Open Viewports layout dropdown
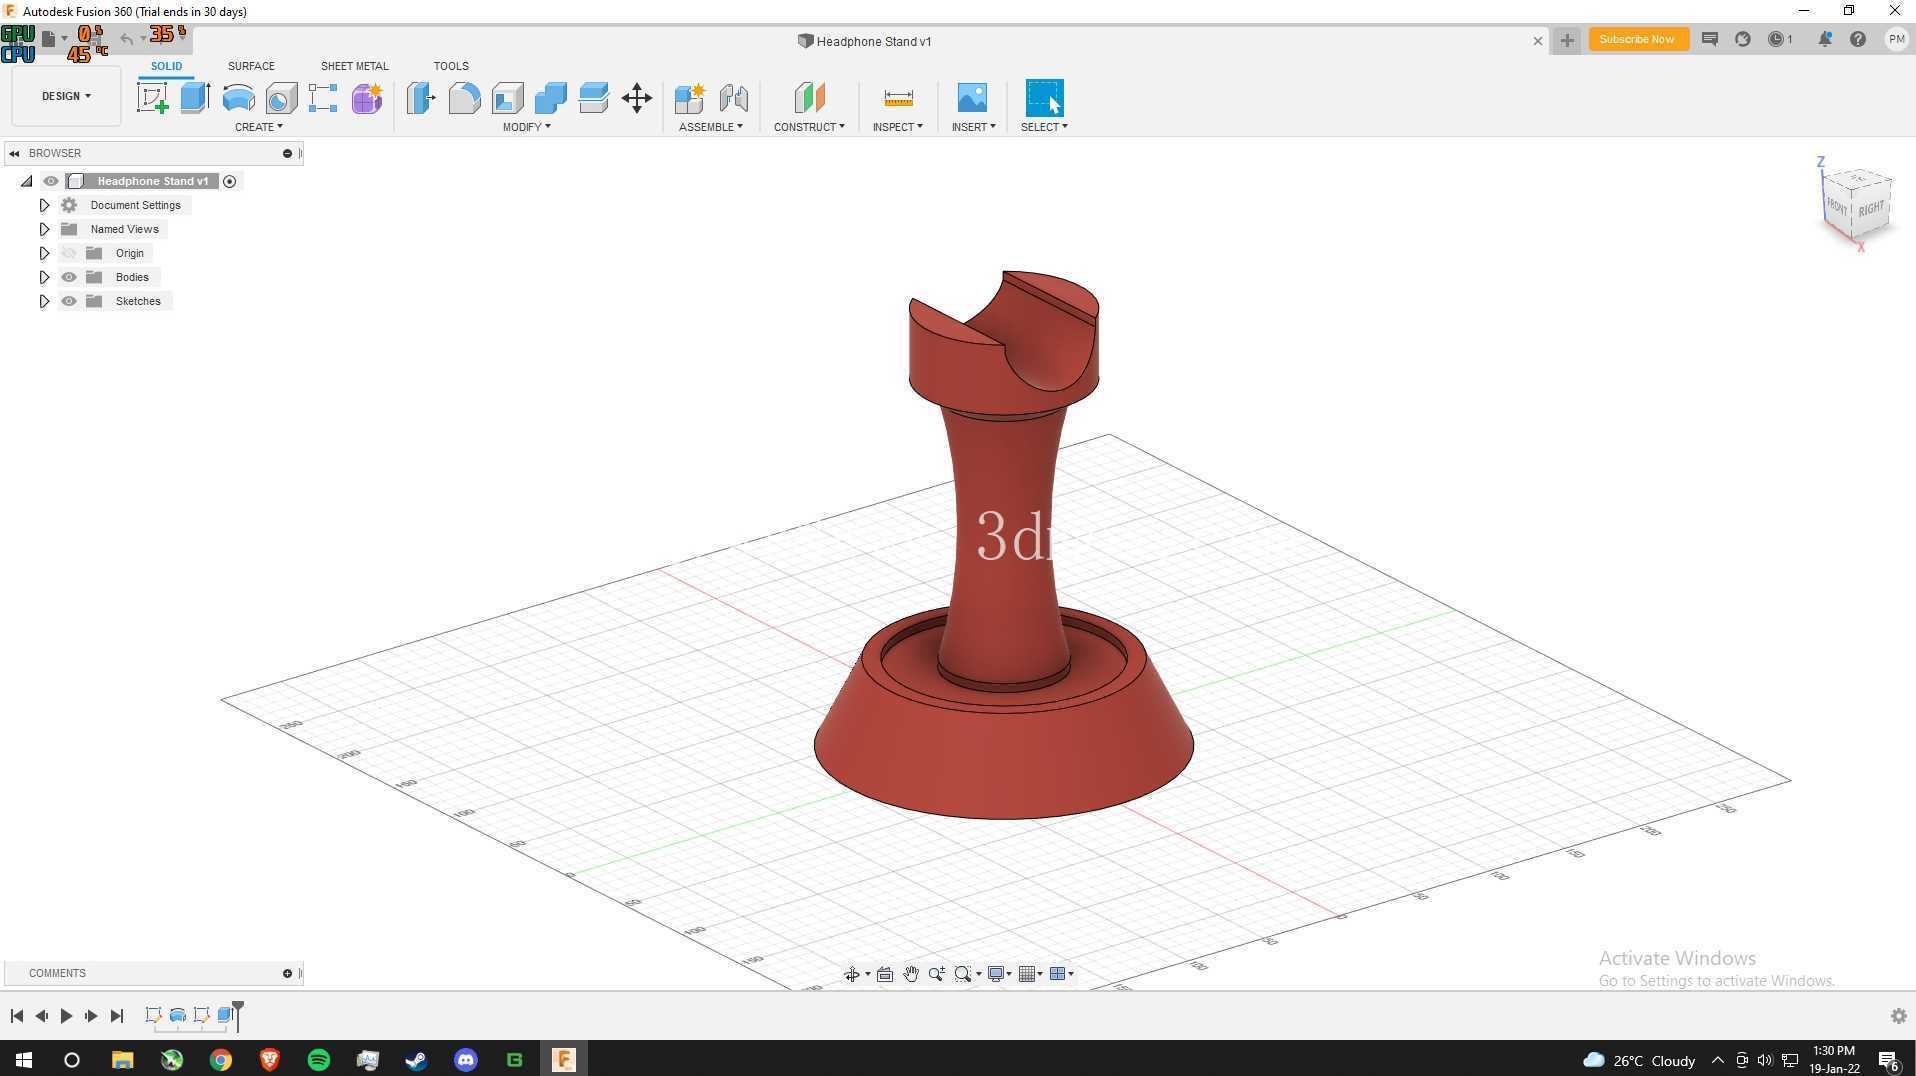The image size is (1916, 1076). click(x=1061, y=974)
